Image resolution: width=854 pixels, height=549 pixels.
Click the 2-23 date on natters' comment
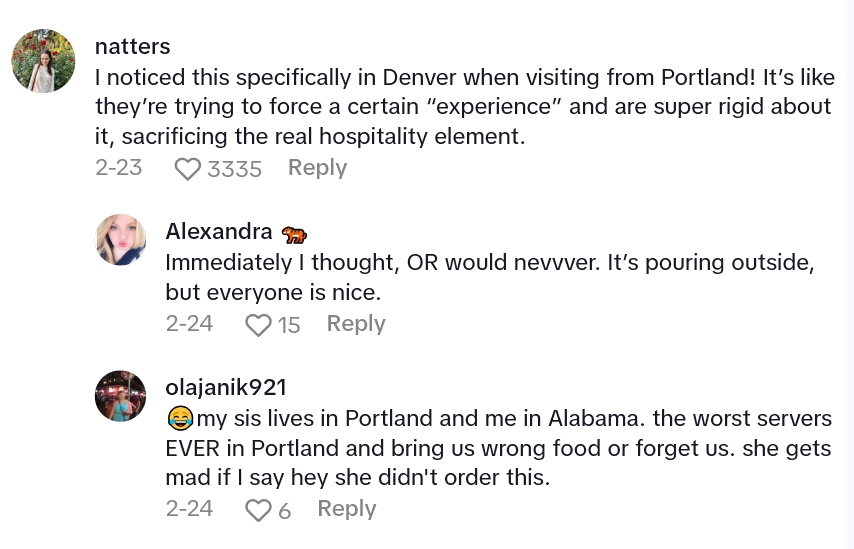pos(119,168)
